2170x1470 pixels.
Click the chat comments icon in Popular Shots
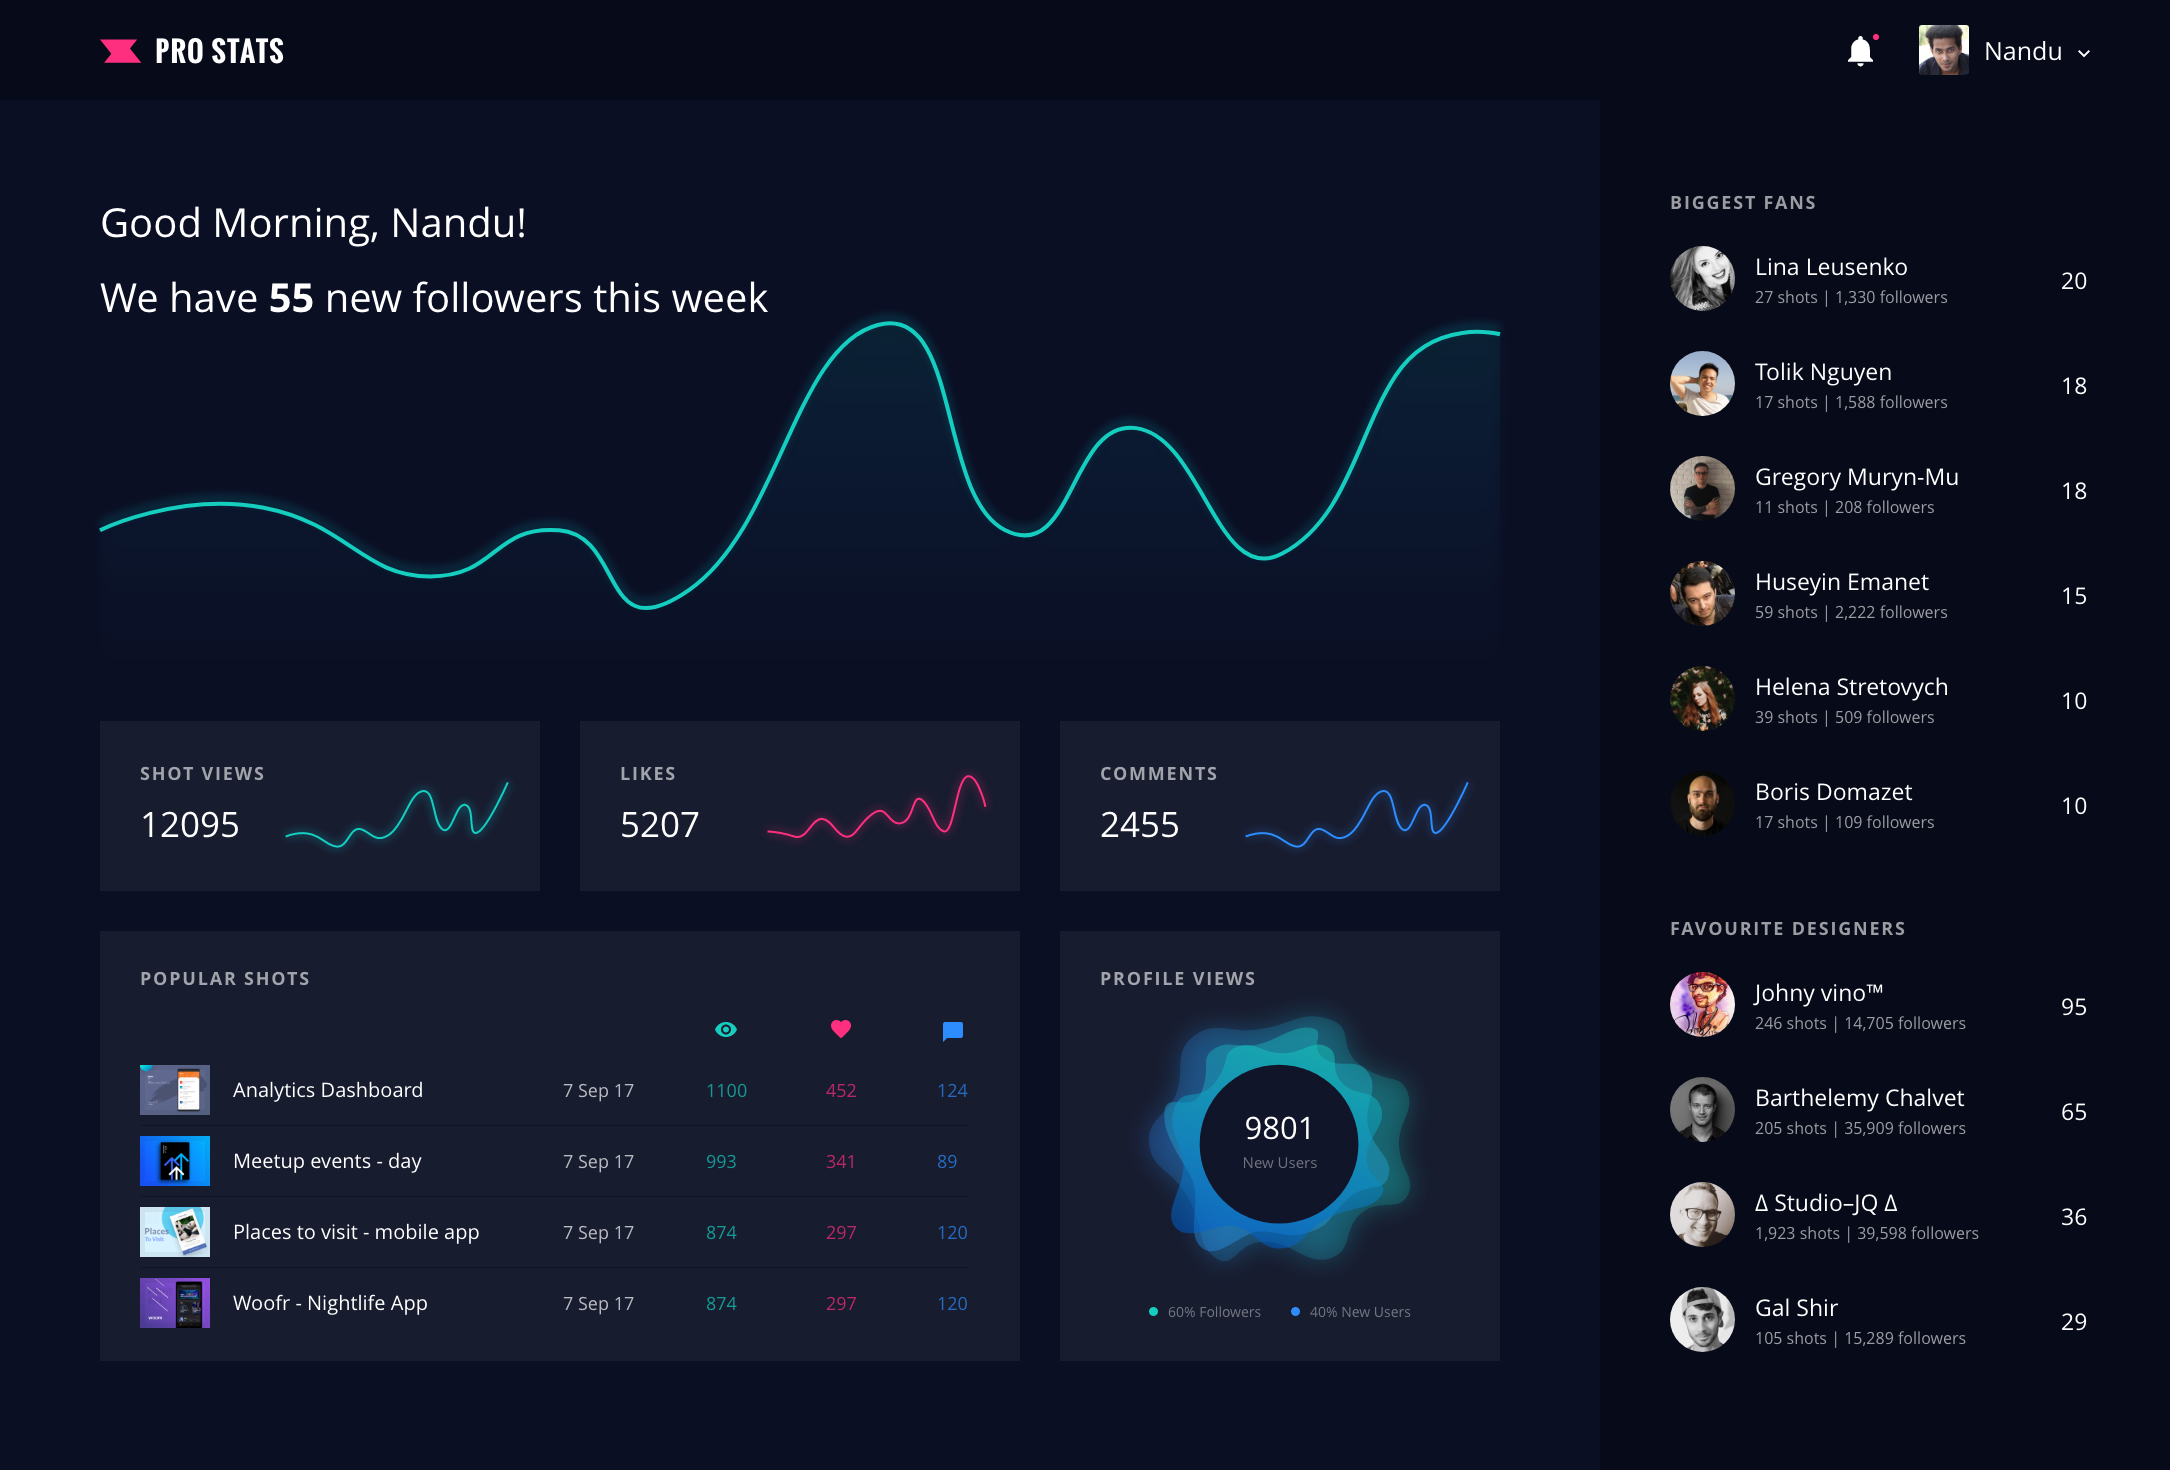tap(953, 1029)
